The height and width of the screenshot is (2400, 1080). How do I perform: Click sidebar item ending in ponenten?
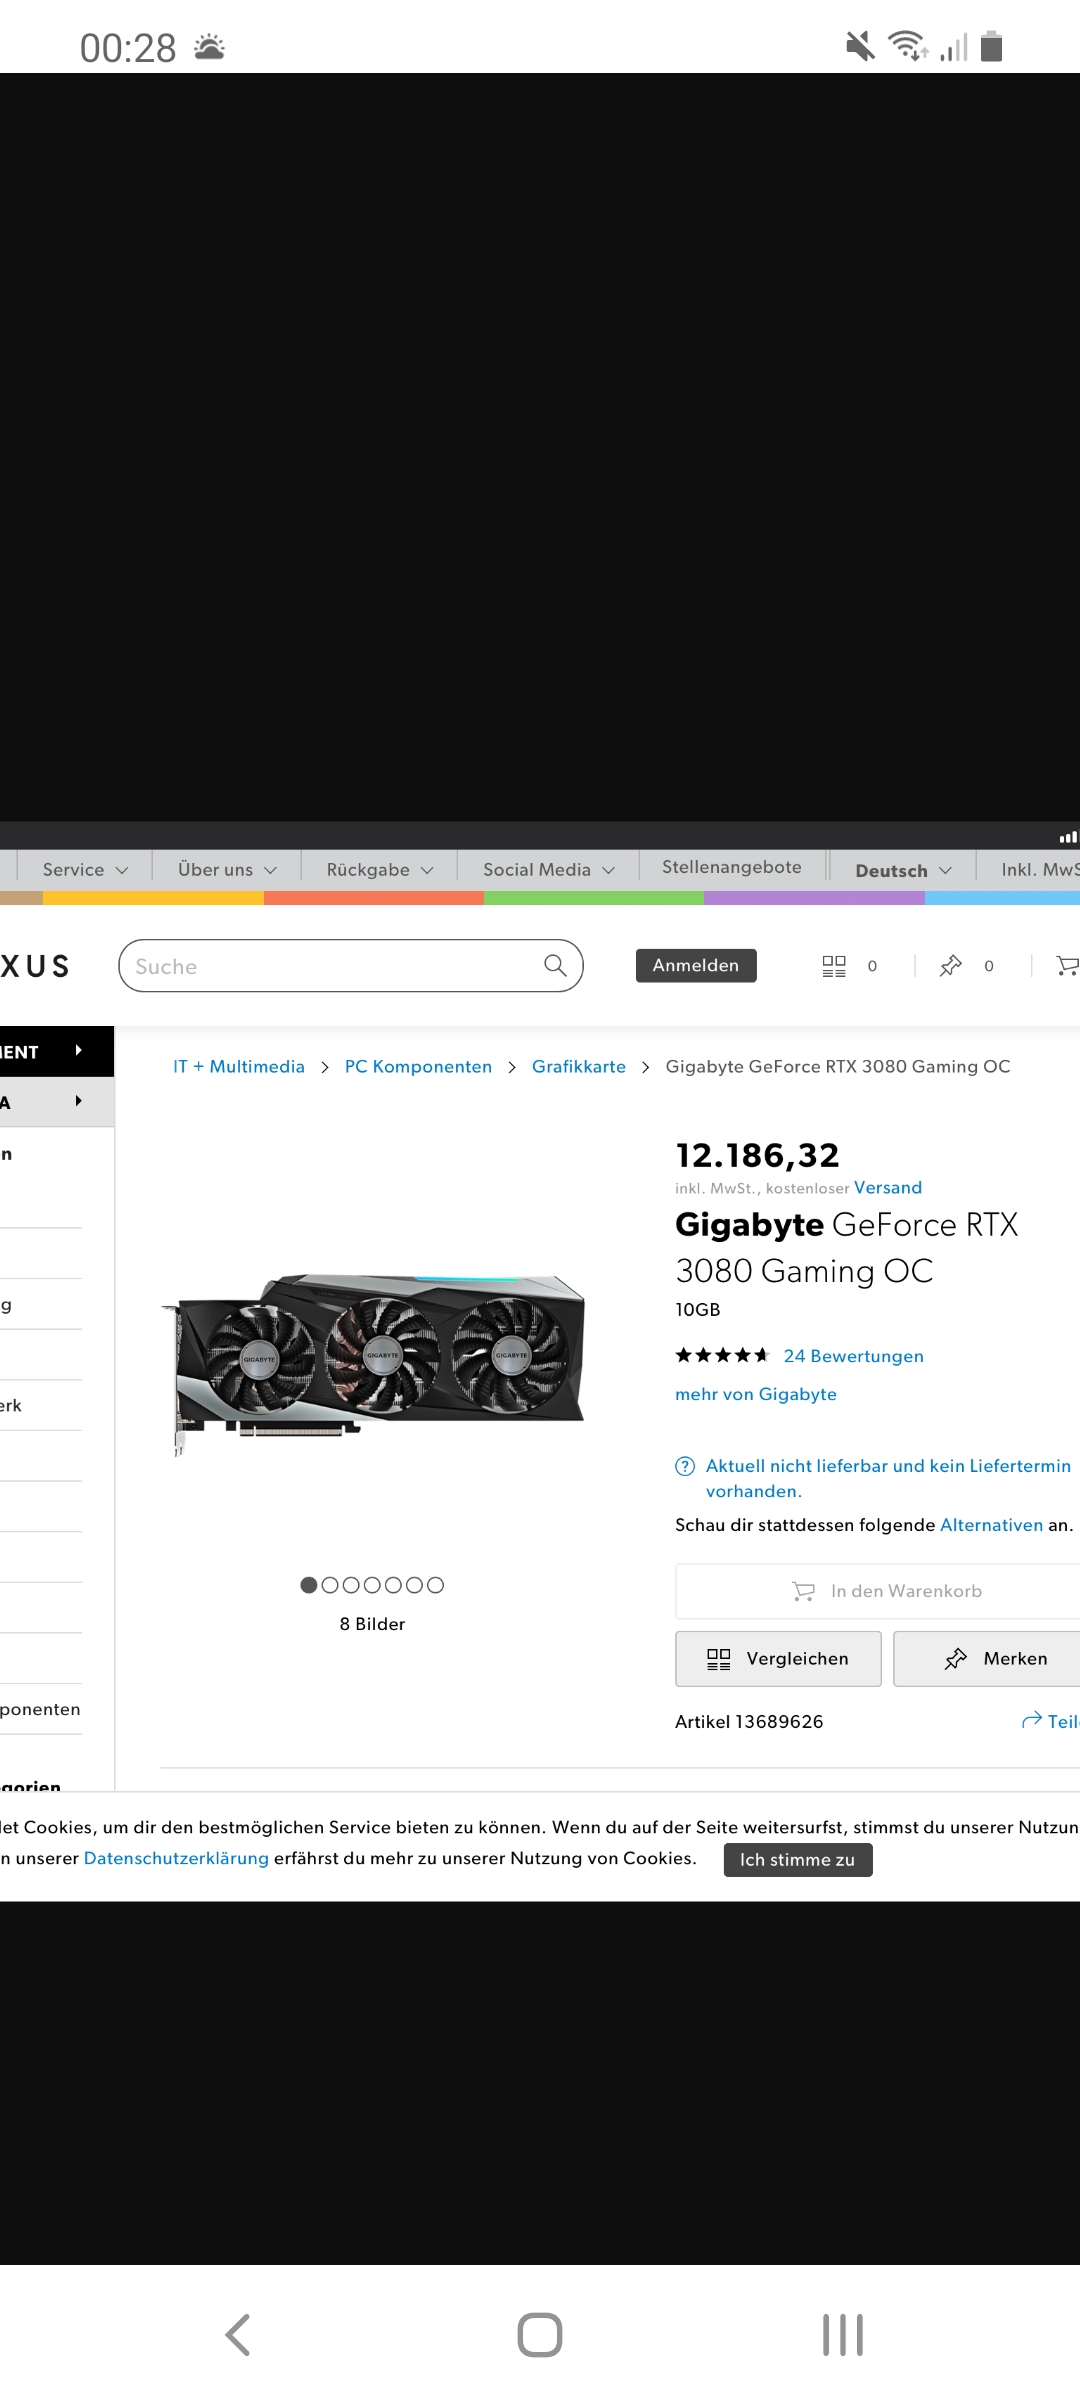[40, 1709]
